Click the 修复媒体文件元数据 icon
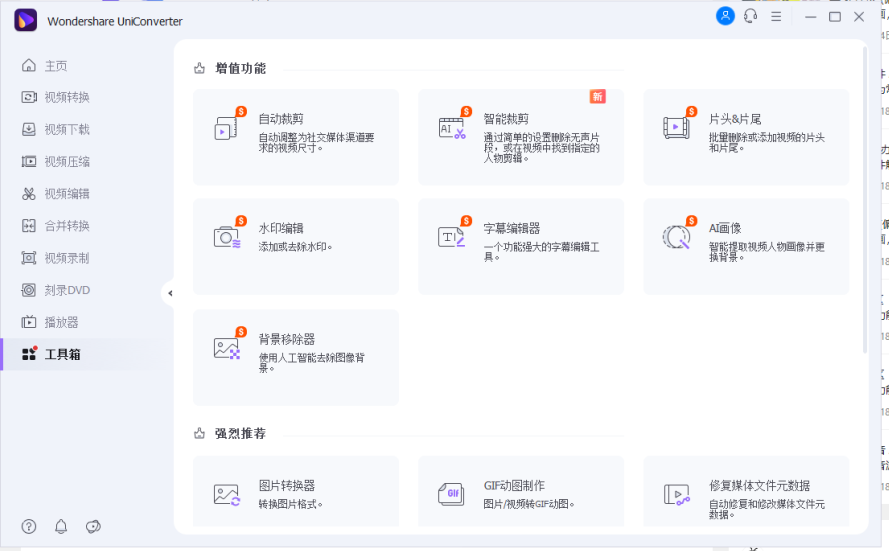This screenshot has height=551, width=889. pos(676,495)
